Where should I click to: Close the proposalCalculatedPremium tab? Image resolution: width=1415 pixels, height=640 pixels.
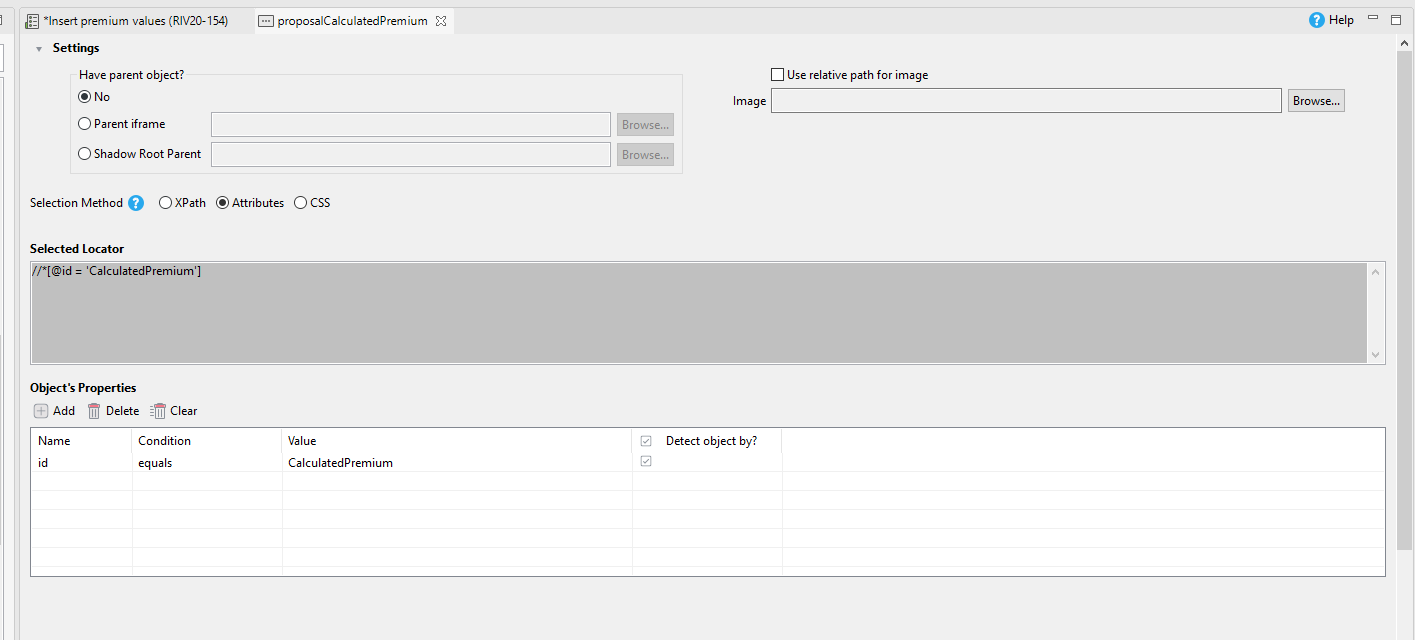tap(441, 21)
